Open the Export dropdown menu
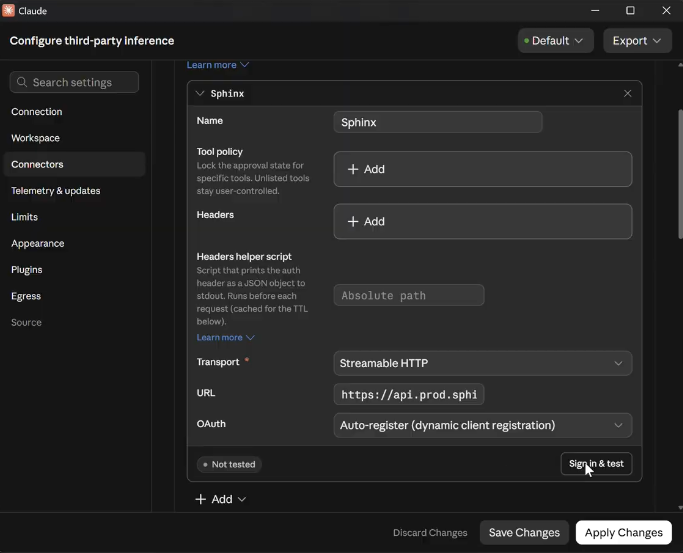 tap(637, 40)
